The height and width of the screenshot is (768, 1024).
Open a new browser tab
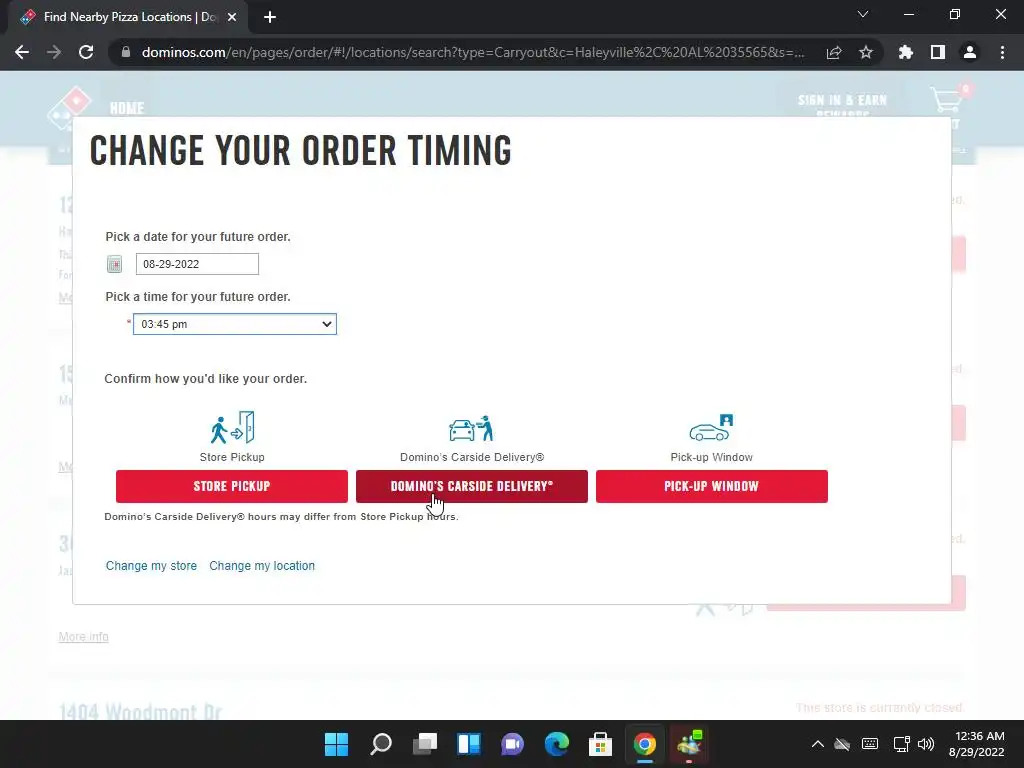270,17
